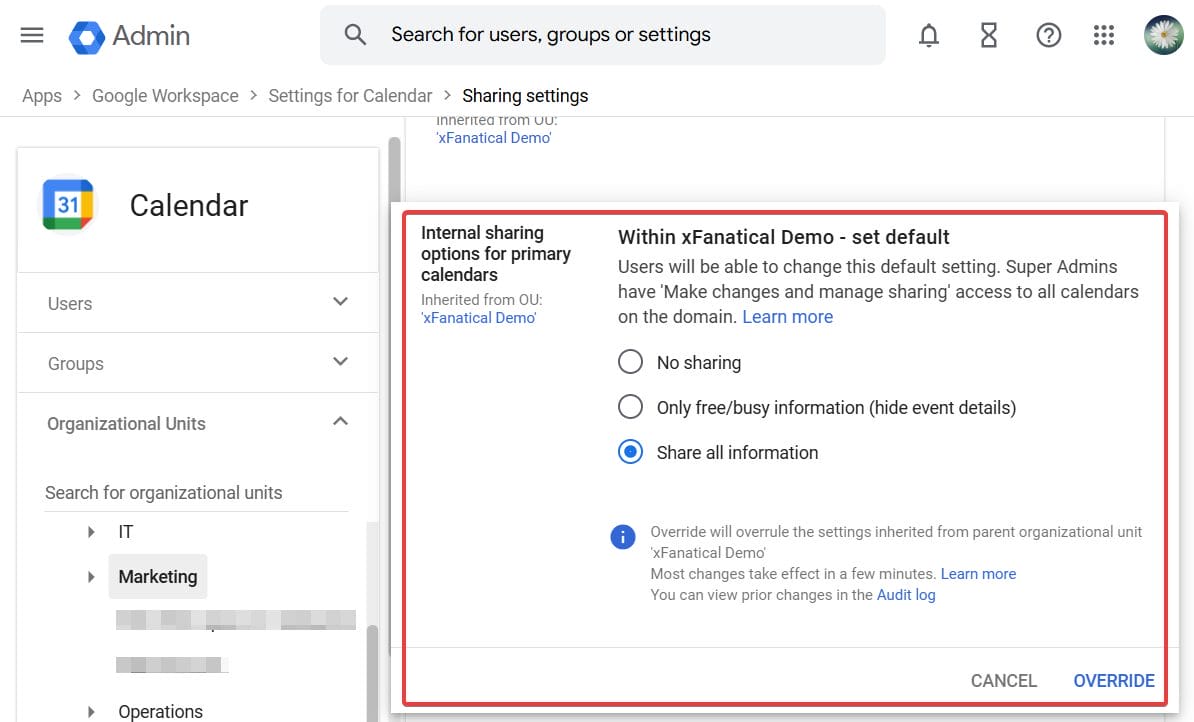Open the account profile avatar

1164,35
